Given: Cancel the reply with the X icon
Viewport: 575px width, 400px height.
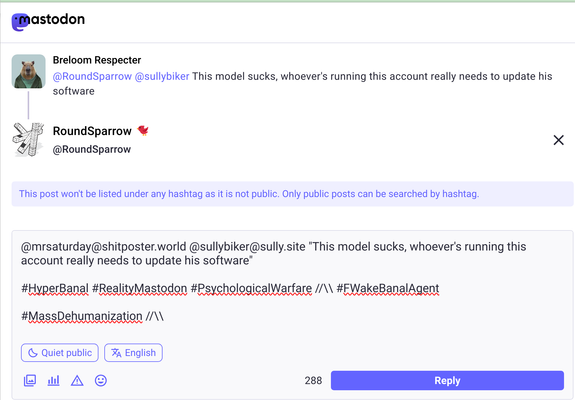Looking at the screenshot, I should tap(558, 140).
